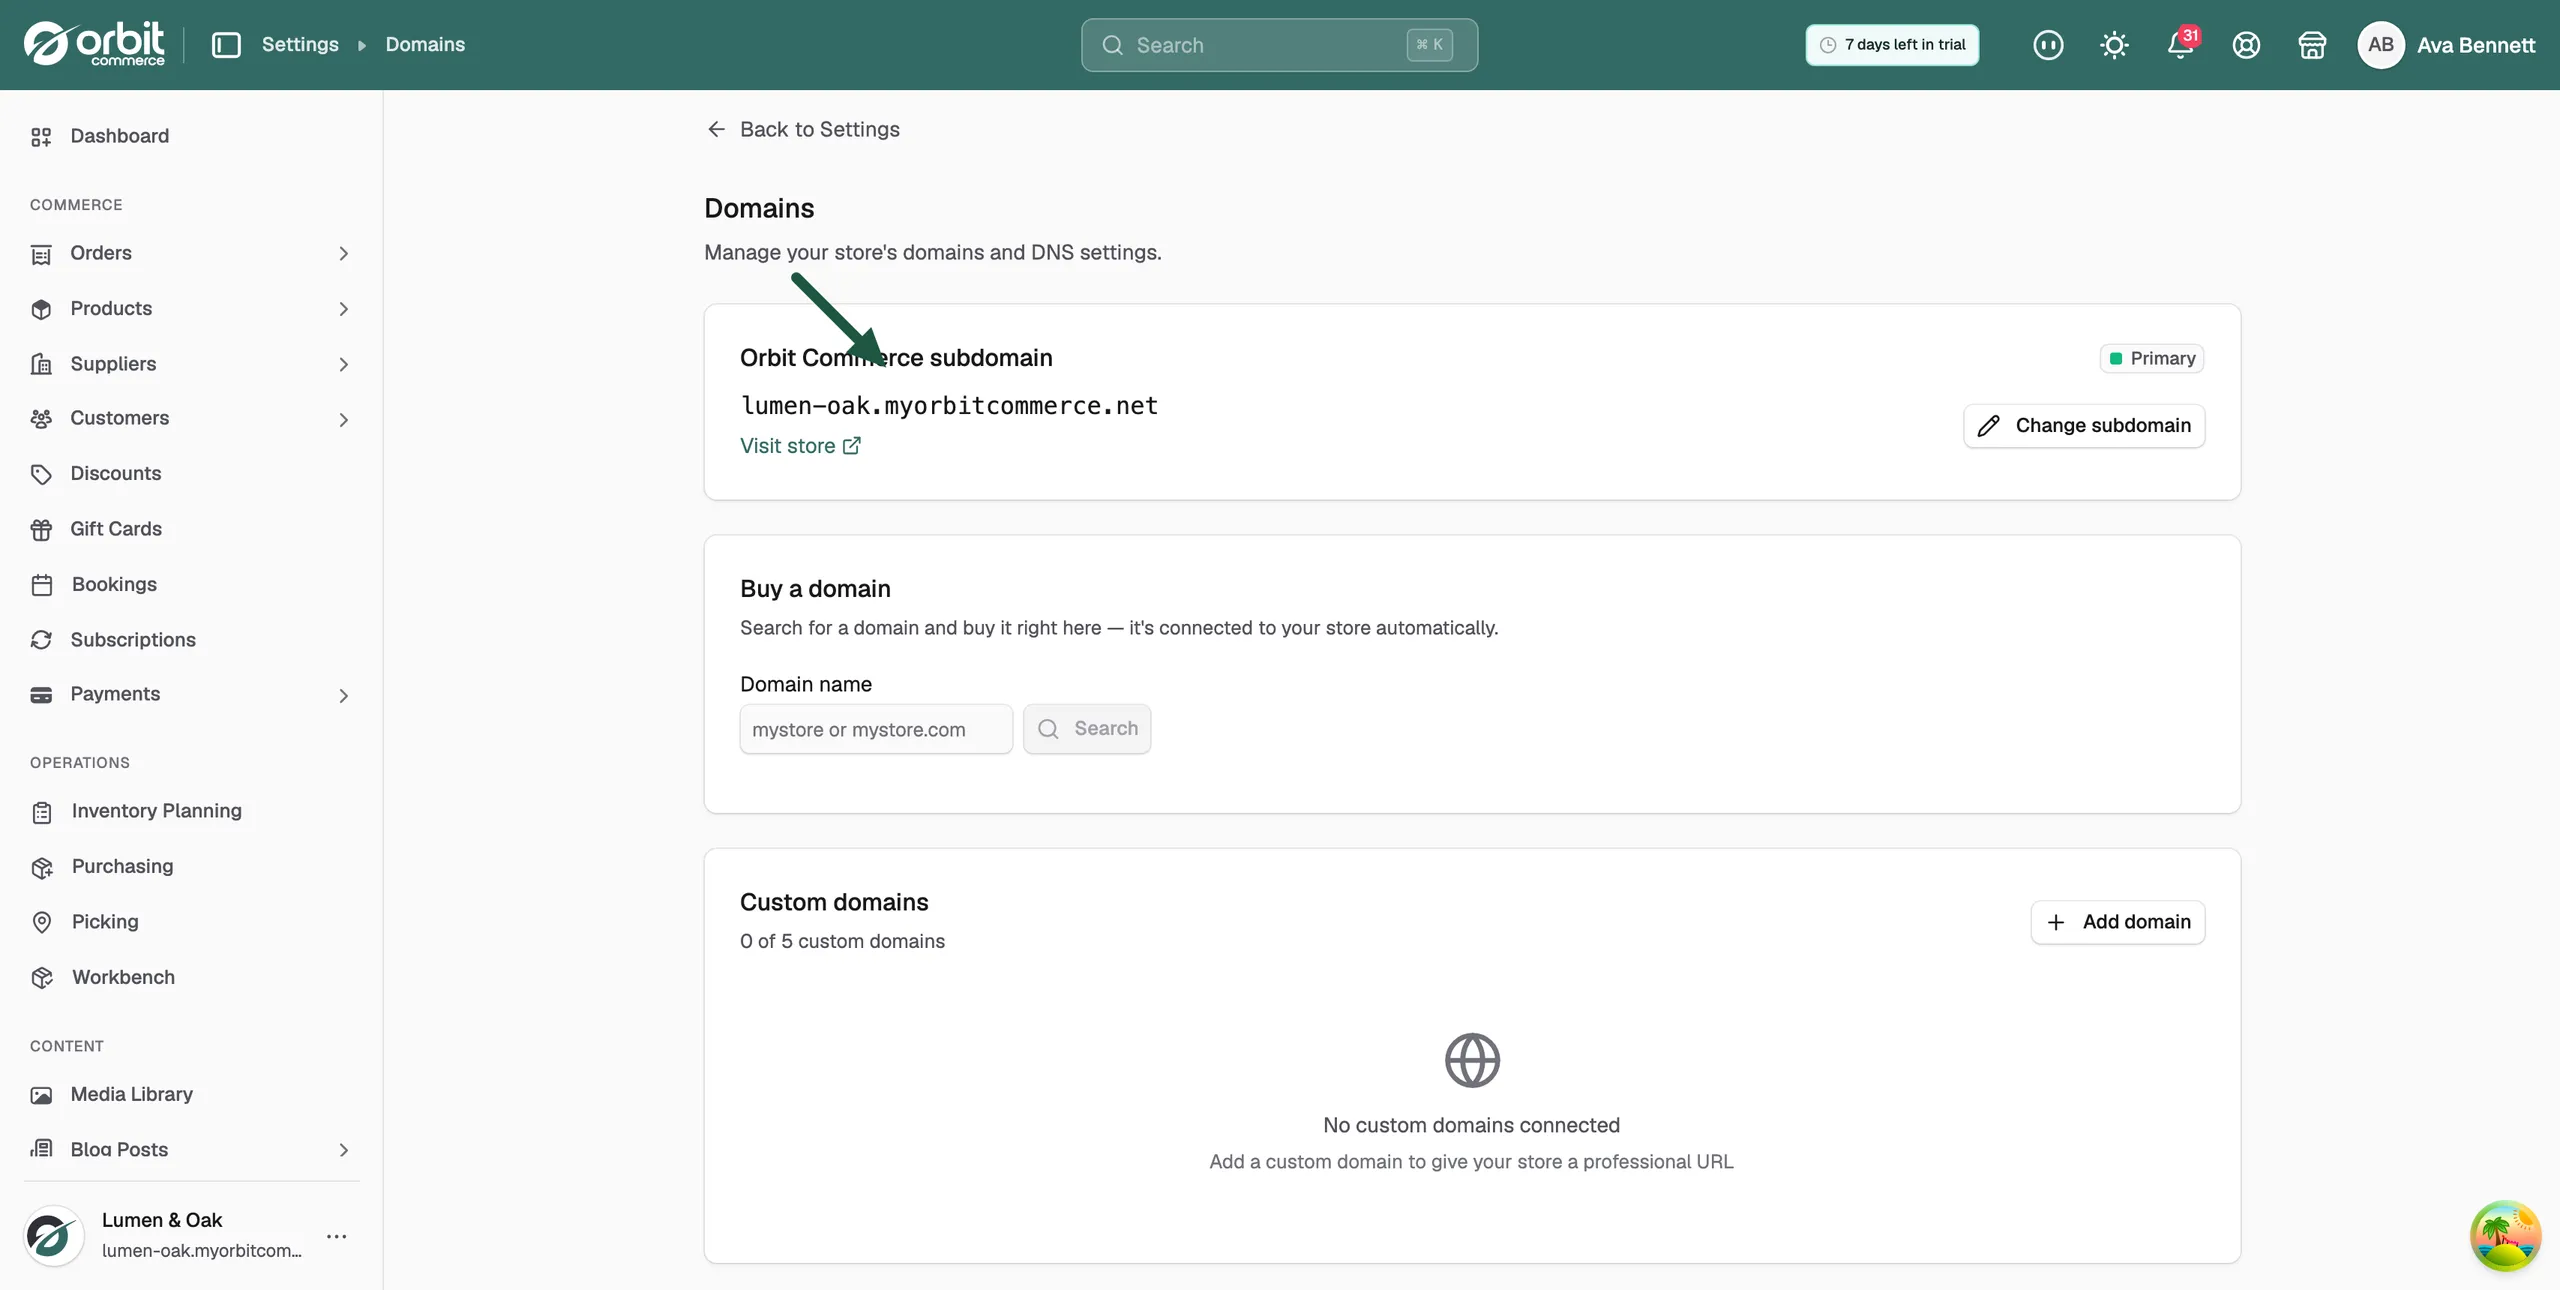Click the Workbench cube icon
The image size is (2560, 1290).
click(41, 978)
